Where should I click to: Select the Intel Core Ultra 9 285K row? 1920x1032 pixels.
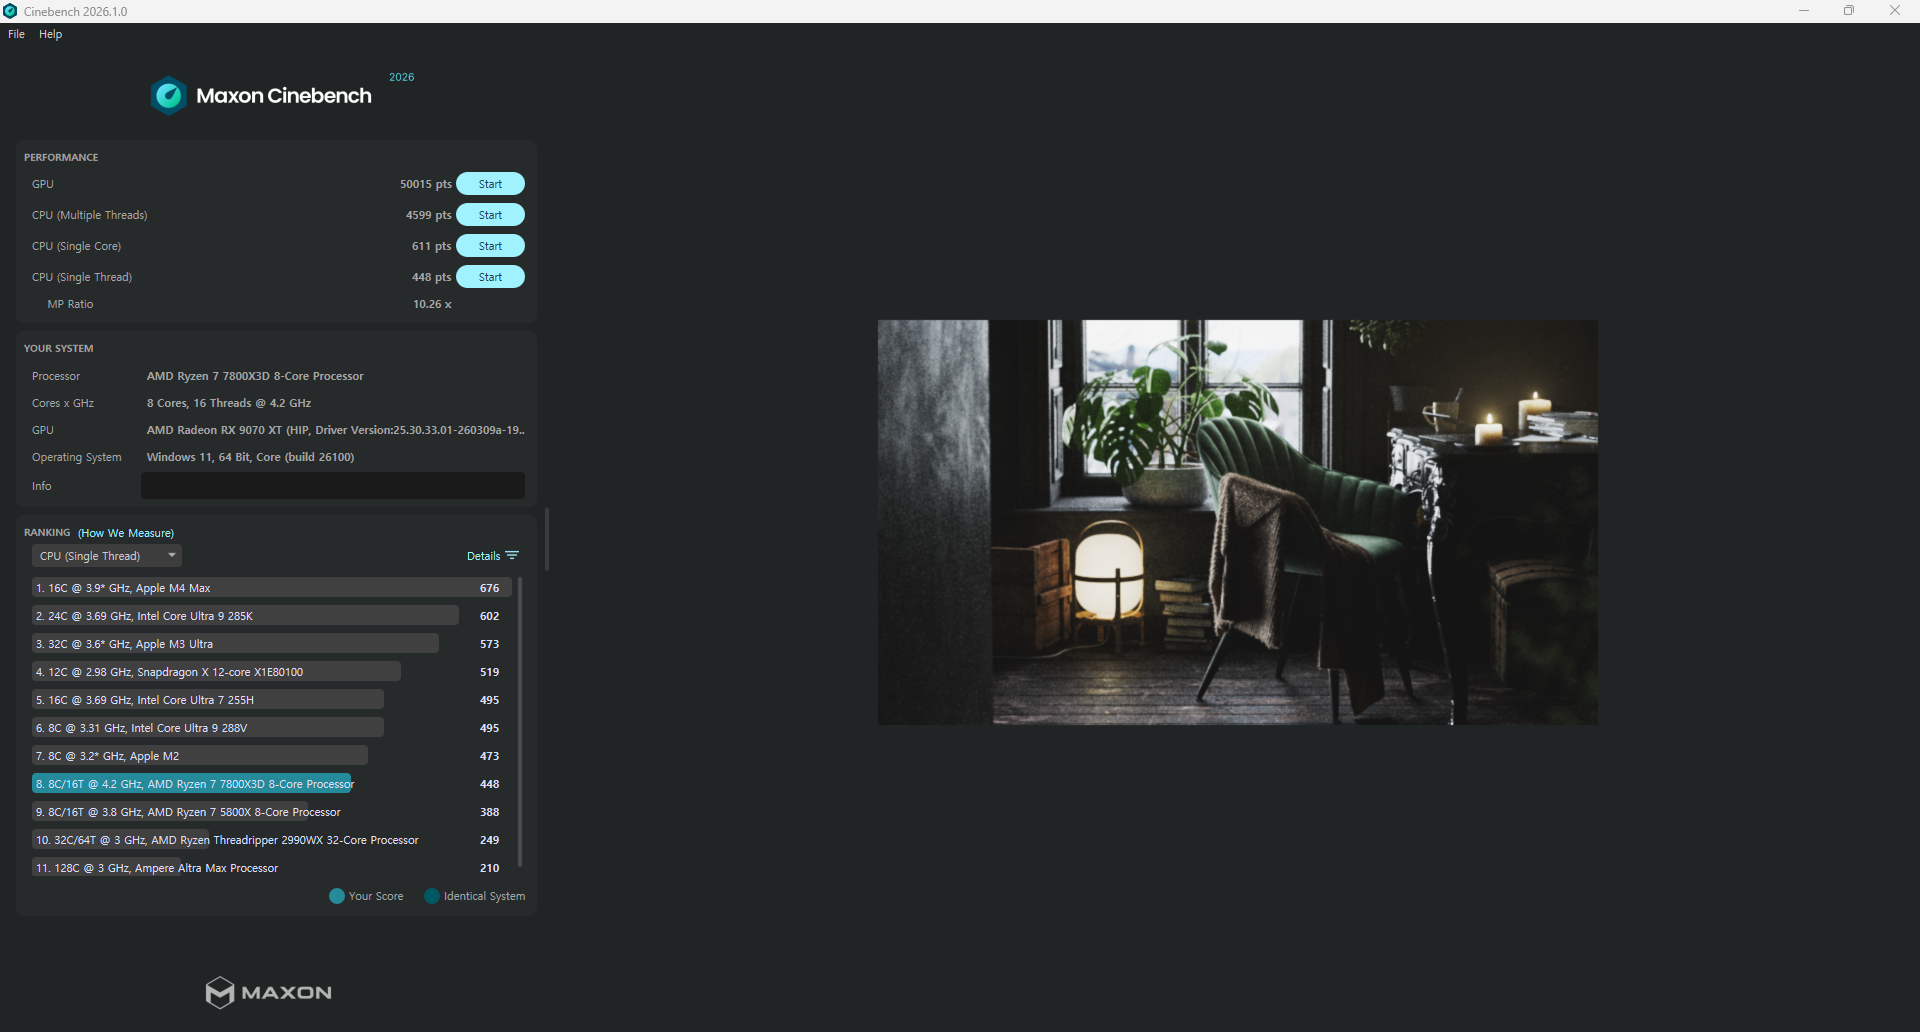(271, 616)
